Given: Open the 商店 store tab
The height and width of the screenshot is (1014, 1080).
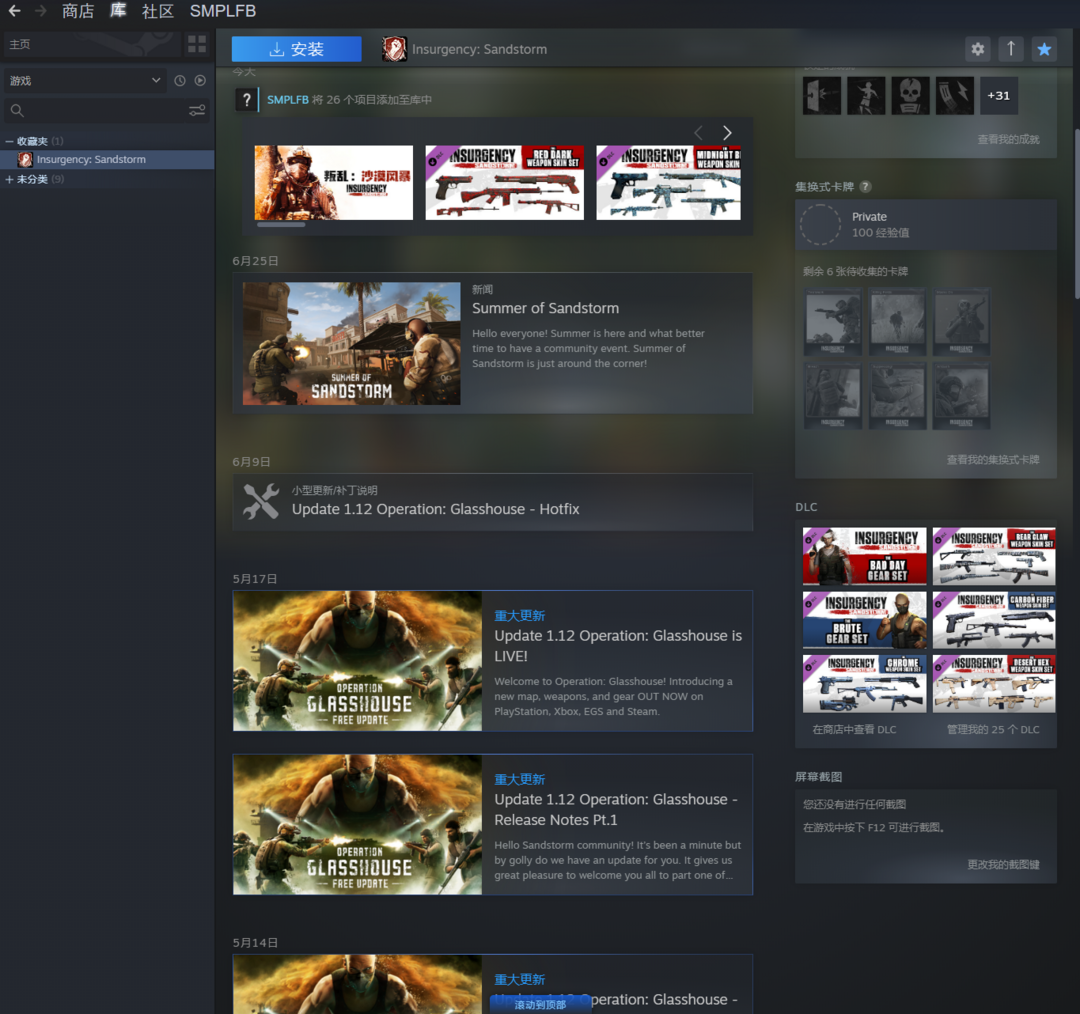Looking at the screenshot, I should tap(77, 11).
